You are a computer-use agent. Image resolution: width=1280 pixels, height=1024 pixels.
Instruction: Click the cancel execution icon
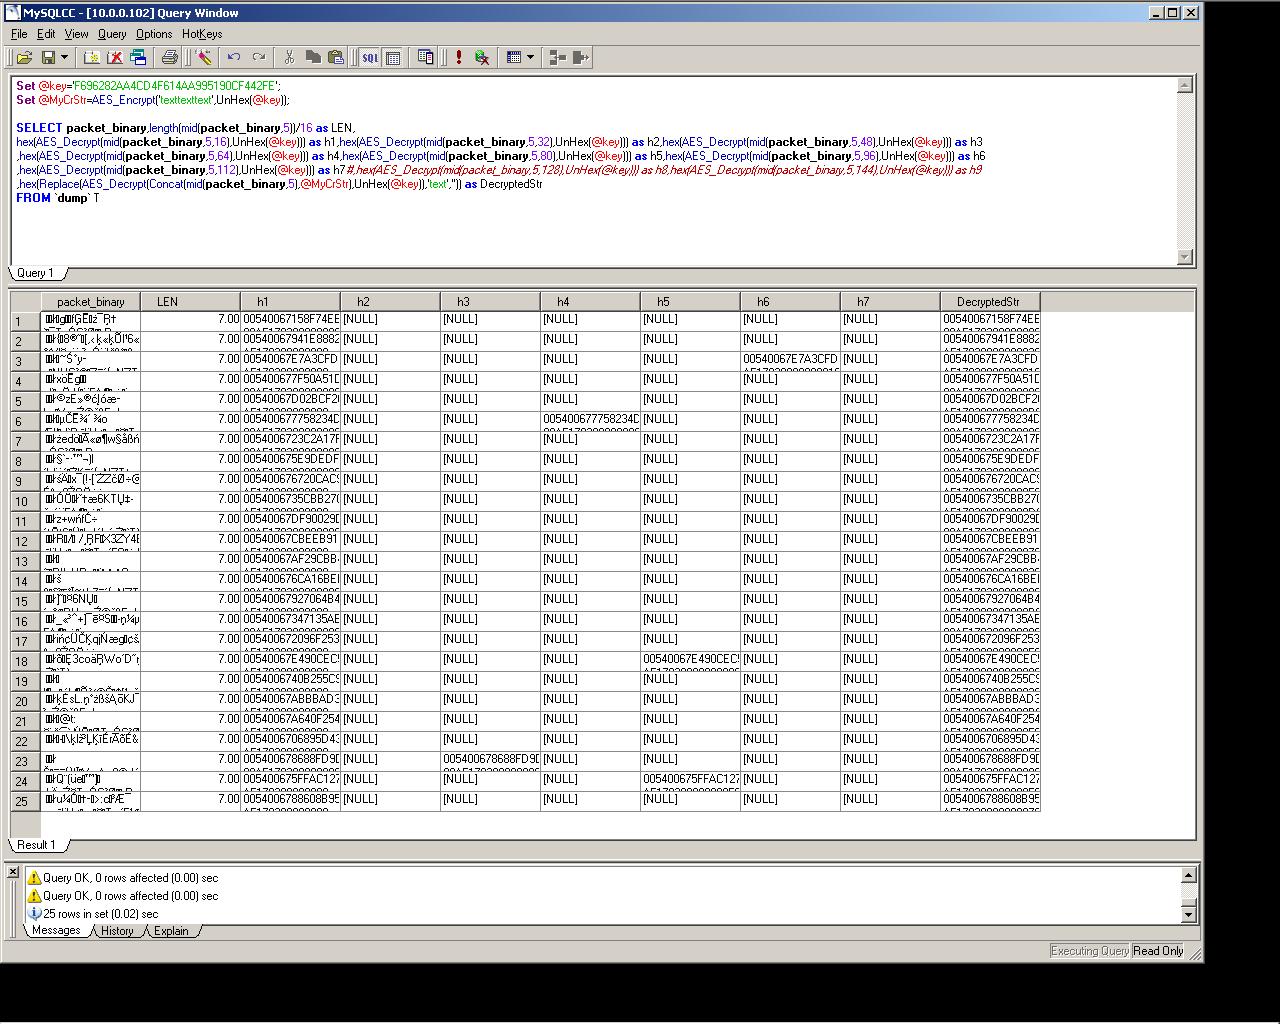(482, 58)
